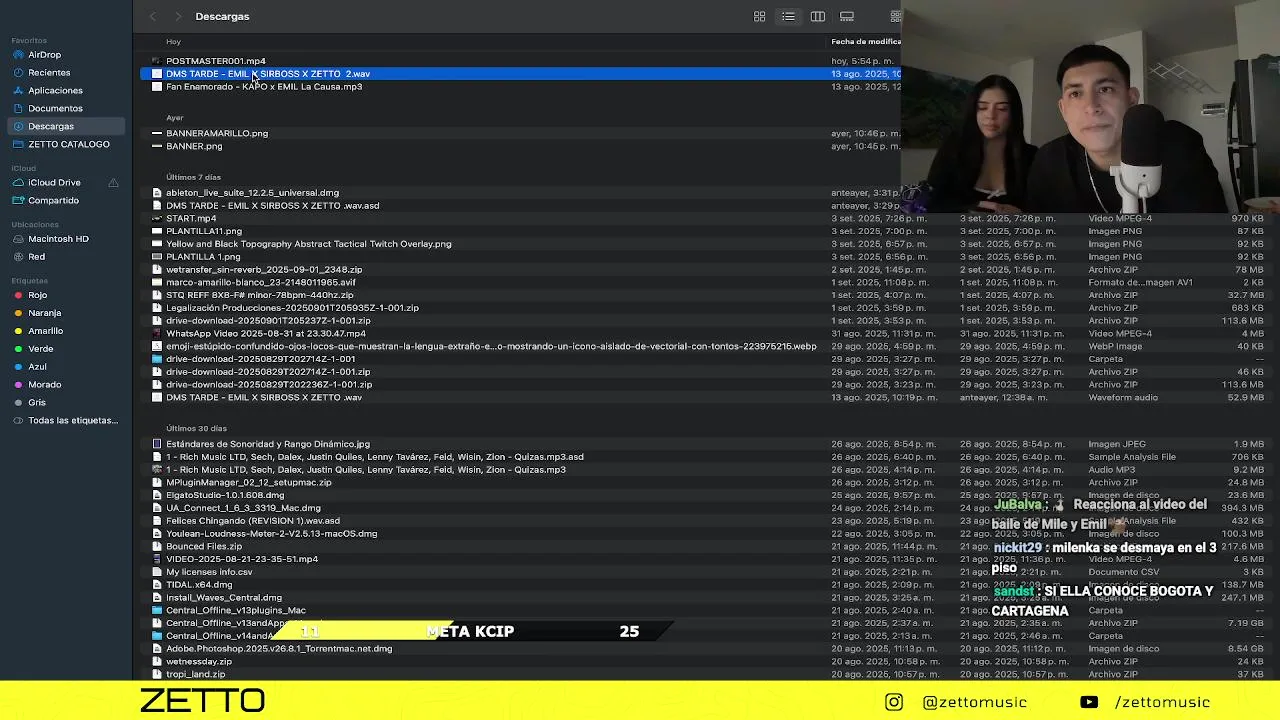Select the Amarillo yellow tag
The height and width of the screenshot is (720, 1280).
(x=45, y=331)
